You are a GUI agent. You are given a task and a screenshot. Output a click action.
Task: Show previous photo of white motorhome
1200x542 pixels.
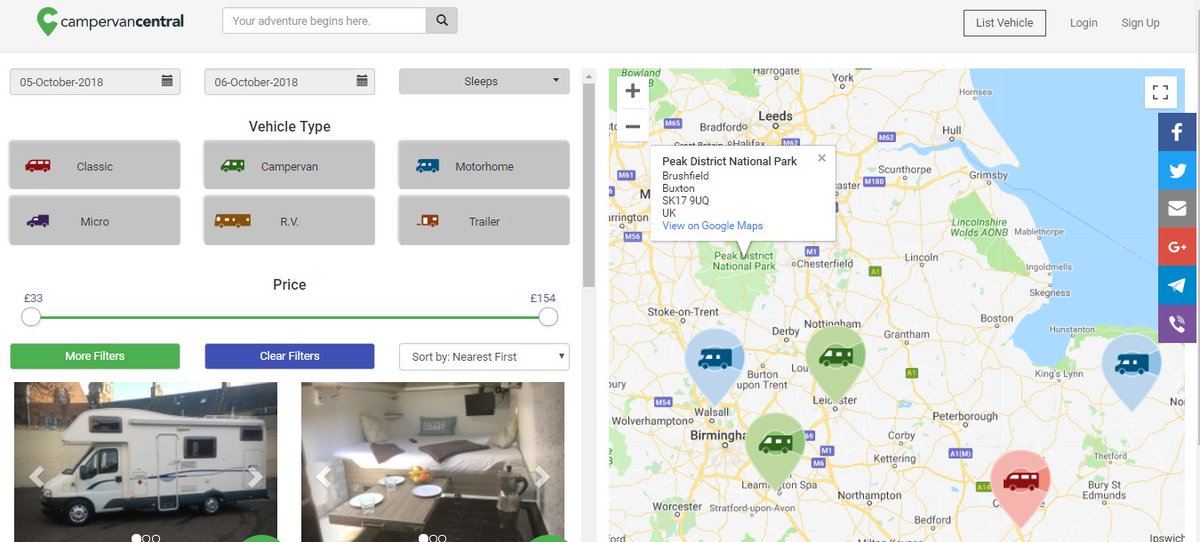37,477
